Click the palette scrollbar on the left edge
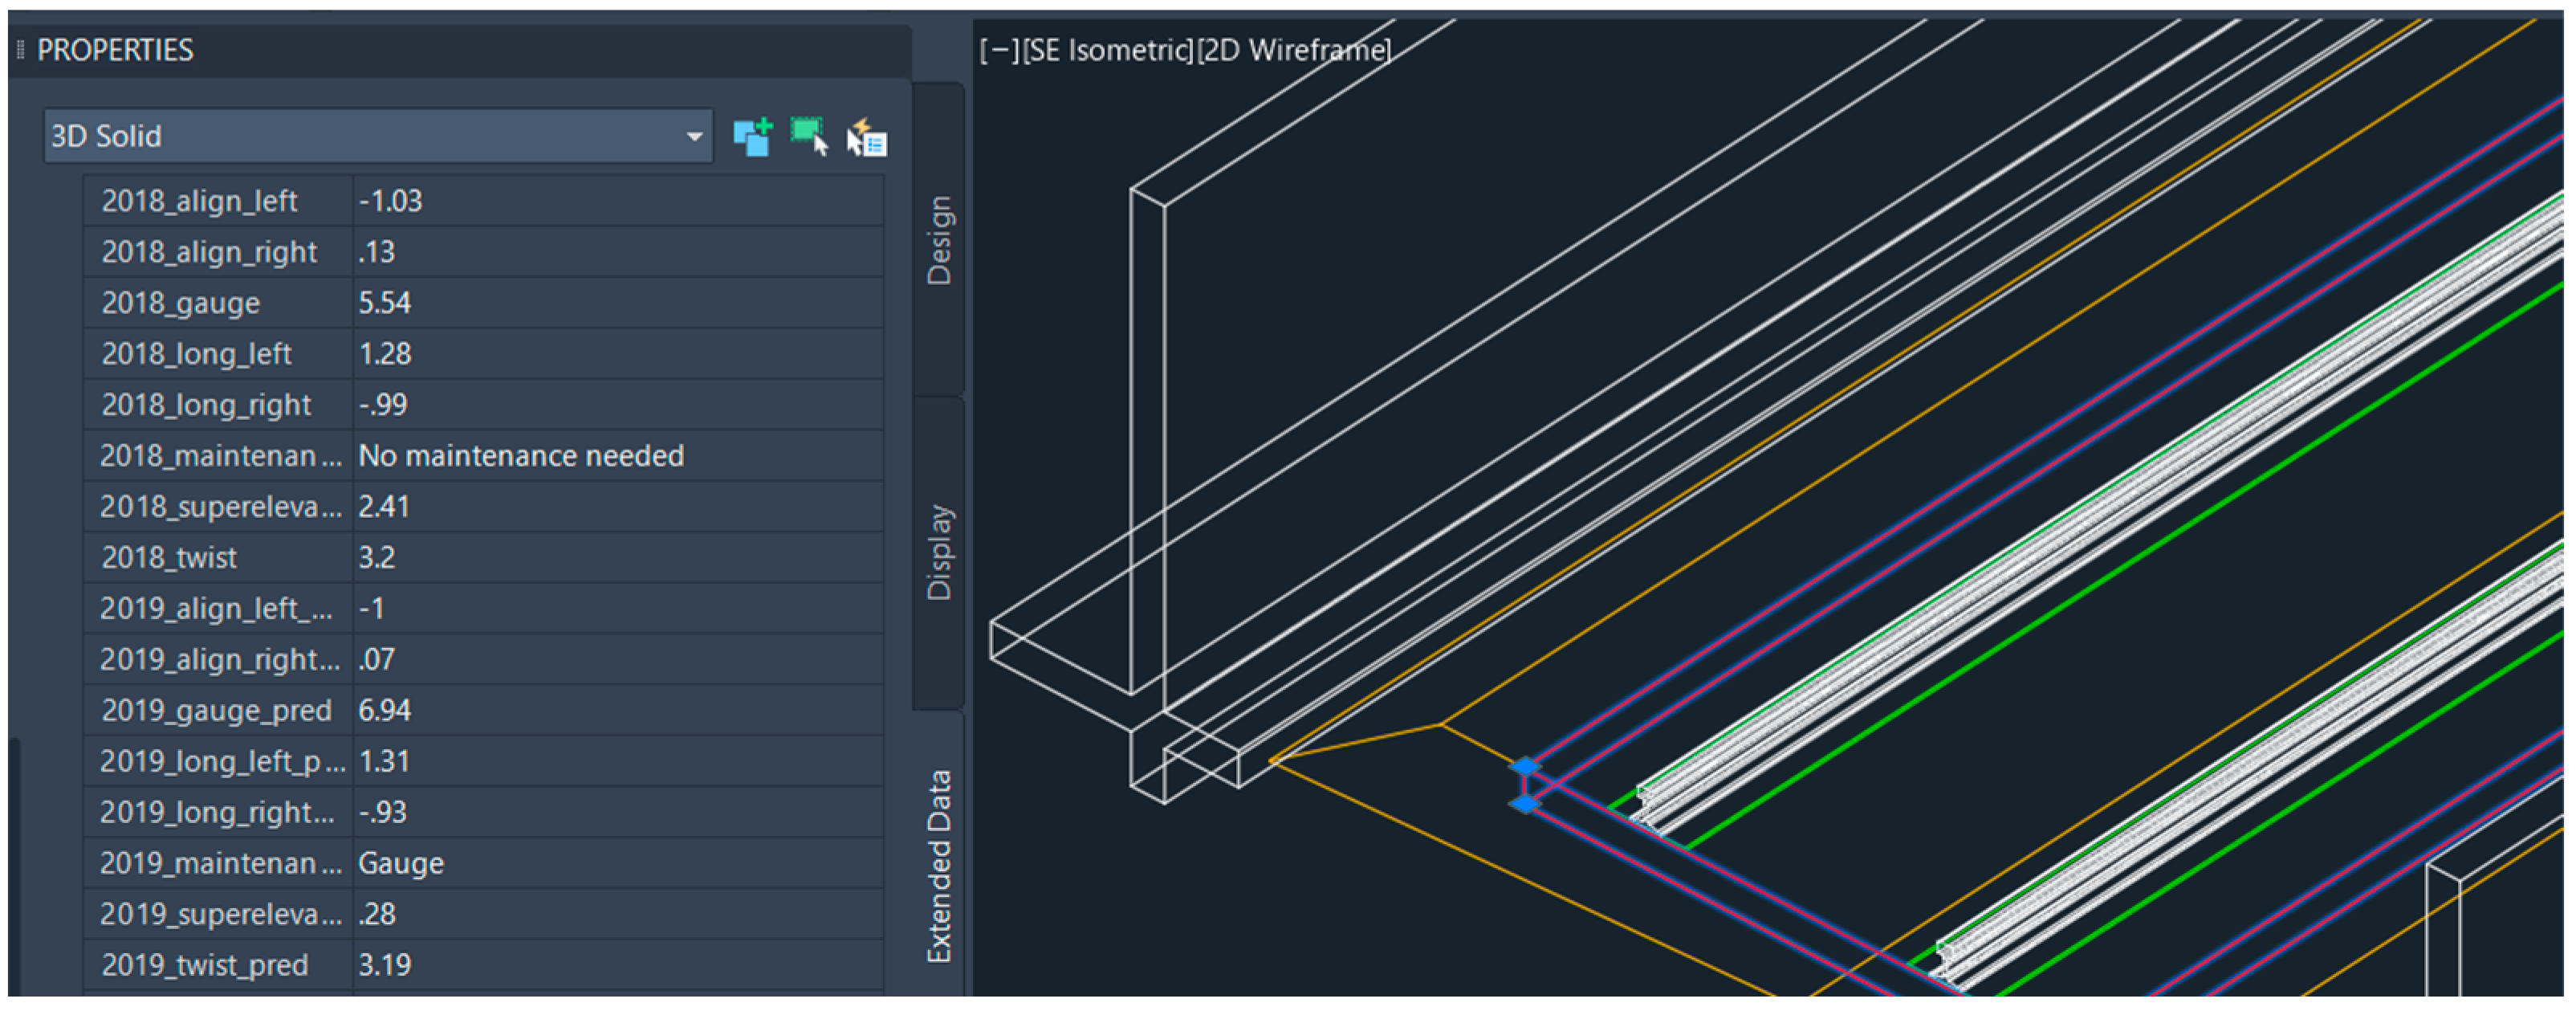This screenshot has width=2576, height=1011. coord(14,866)
